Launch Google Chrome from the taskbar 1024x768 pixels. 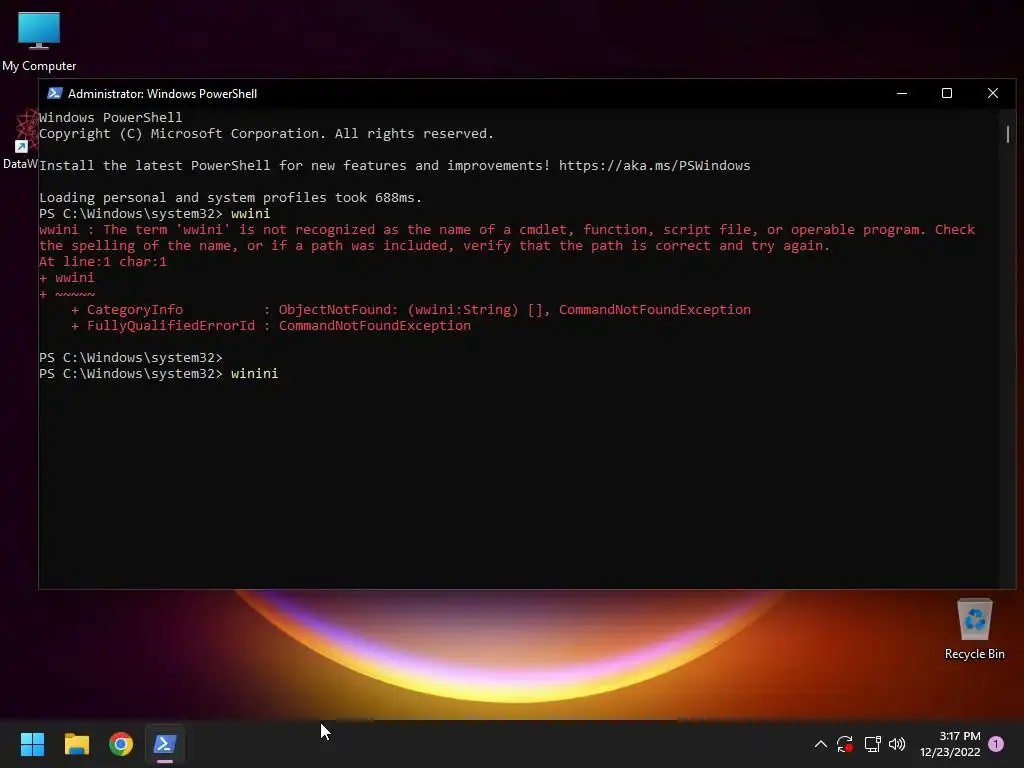click(x=121, y=744)
